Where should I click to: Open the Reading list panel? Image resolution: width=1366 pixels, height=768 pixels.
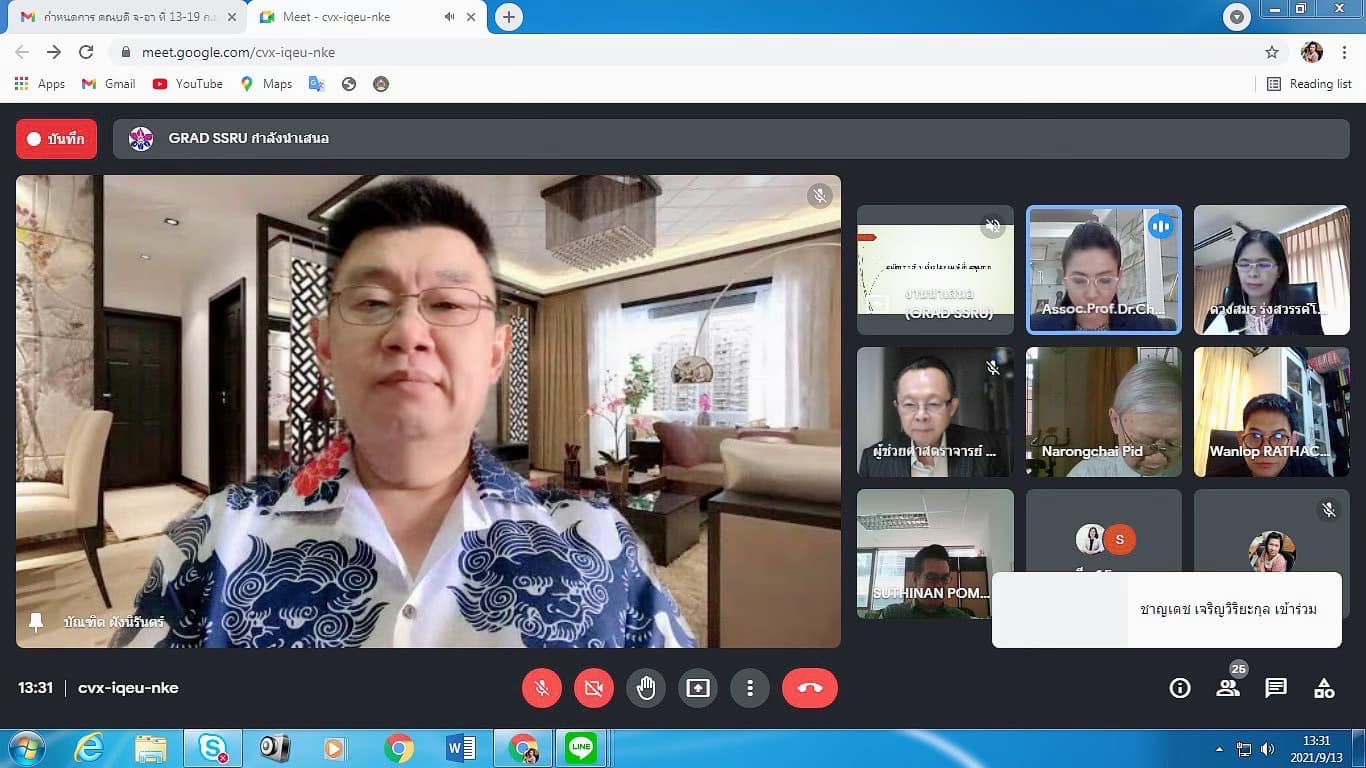point(1309,84)
